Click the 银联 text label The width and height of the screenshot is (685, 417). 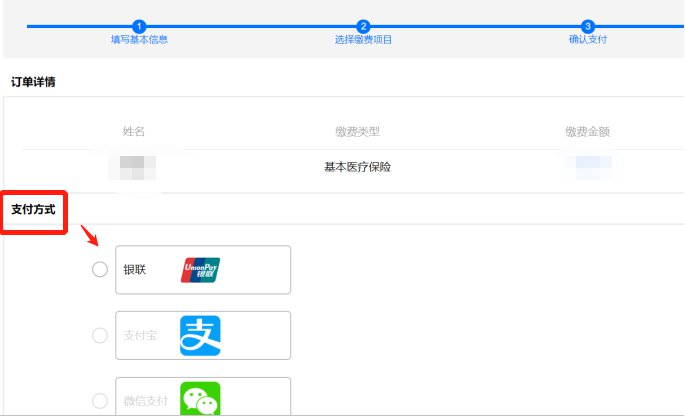pyautogui.click(x=135, y=270)
